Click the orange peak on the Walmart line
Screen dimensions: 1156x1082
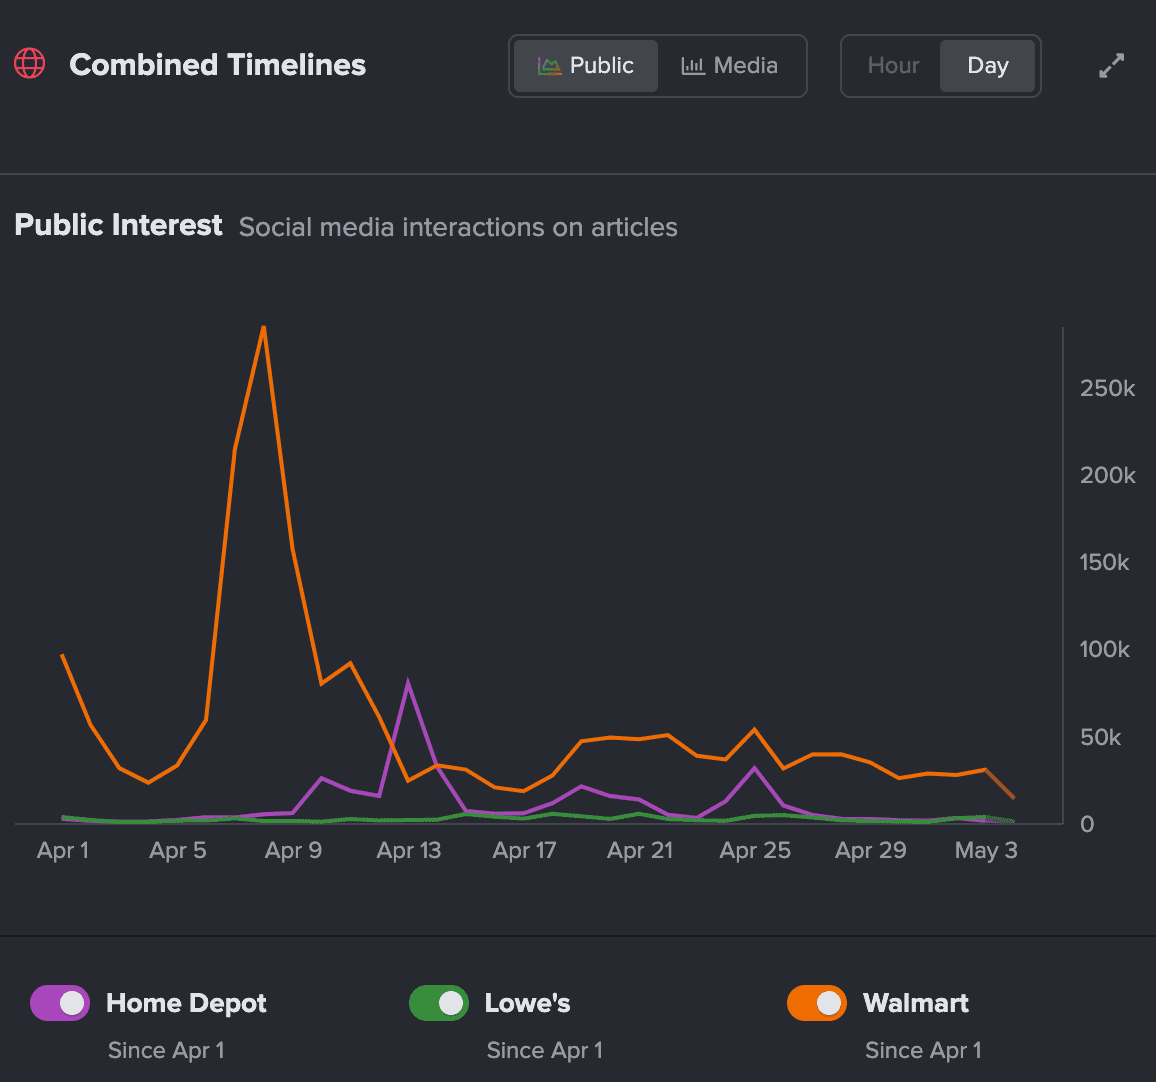(x=264, y=327)
